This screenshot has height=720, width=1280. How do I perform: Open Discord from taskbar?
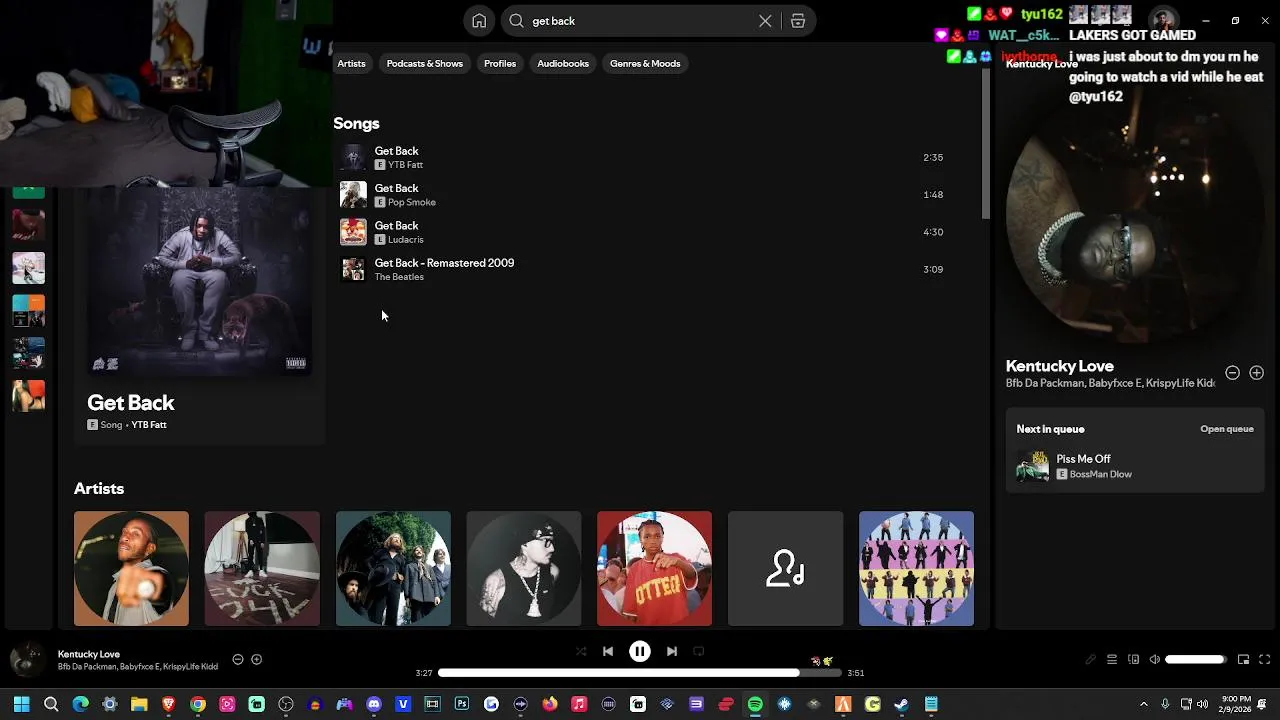pos(374,704)
